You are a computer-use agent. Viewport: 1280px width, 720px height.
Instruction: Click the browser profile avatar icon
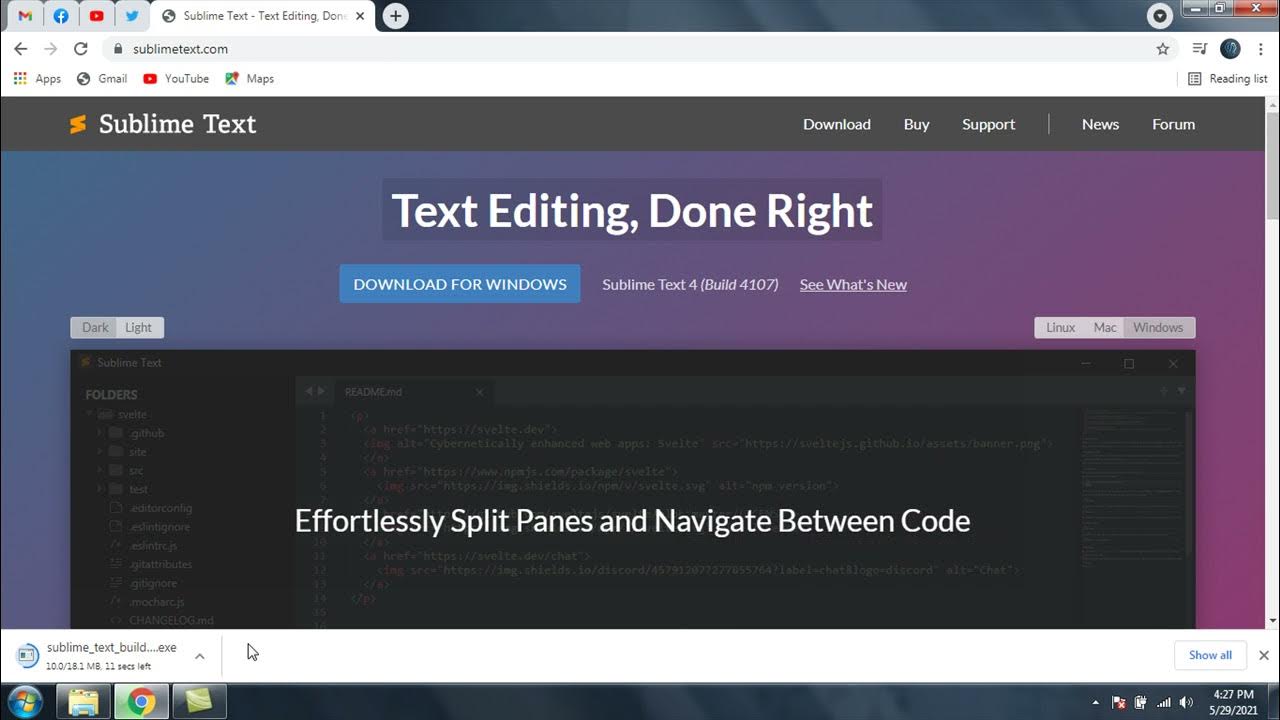(1229, 48)
